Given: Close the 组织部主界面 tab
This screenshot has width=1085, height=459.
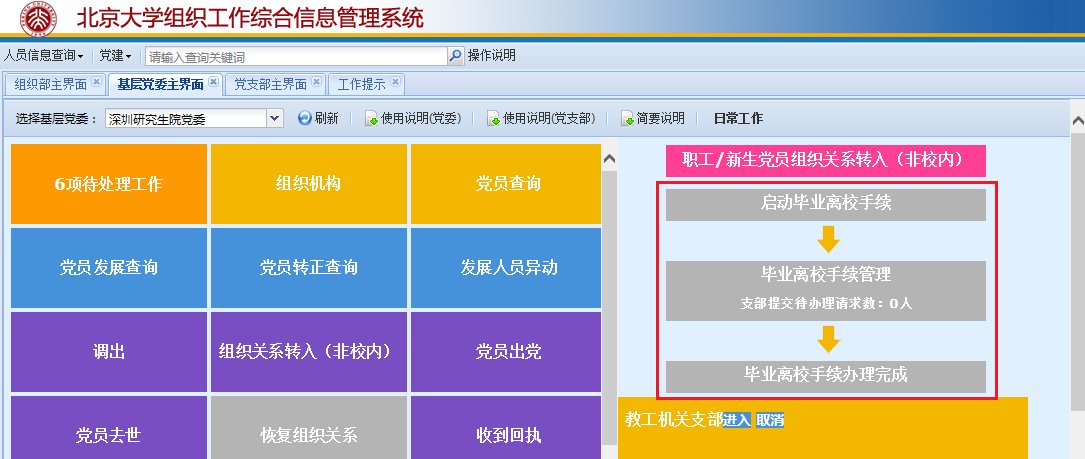Looking at the screenshot, I should tap(97, 83).
